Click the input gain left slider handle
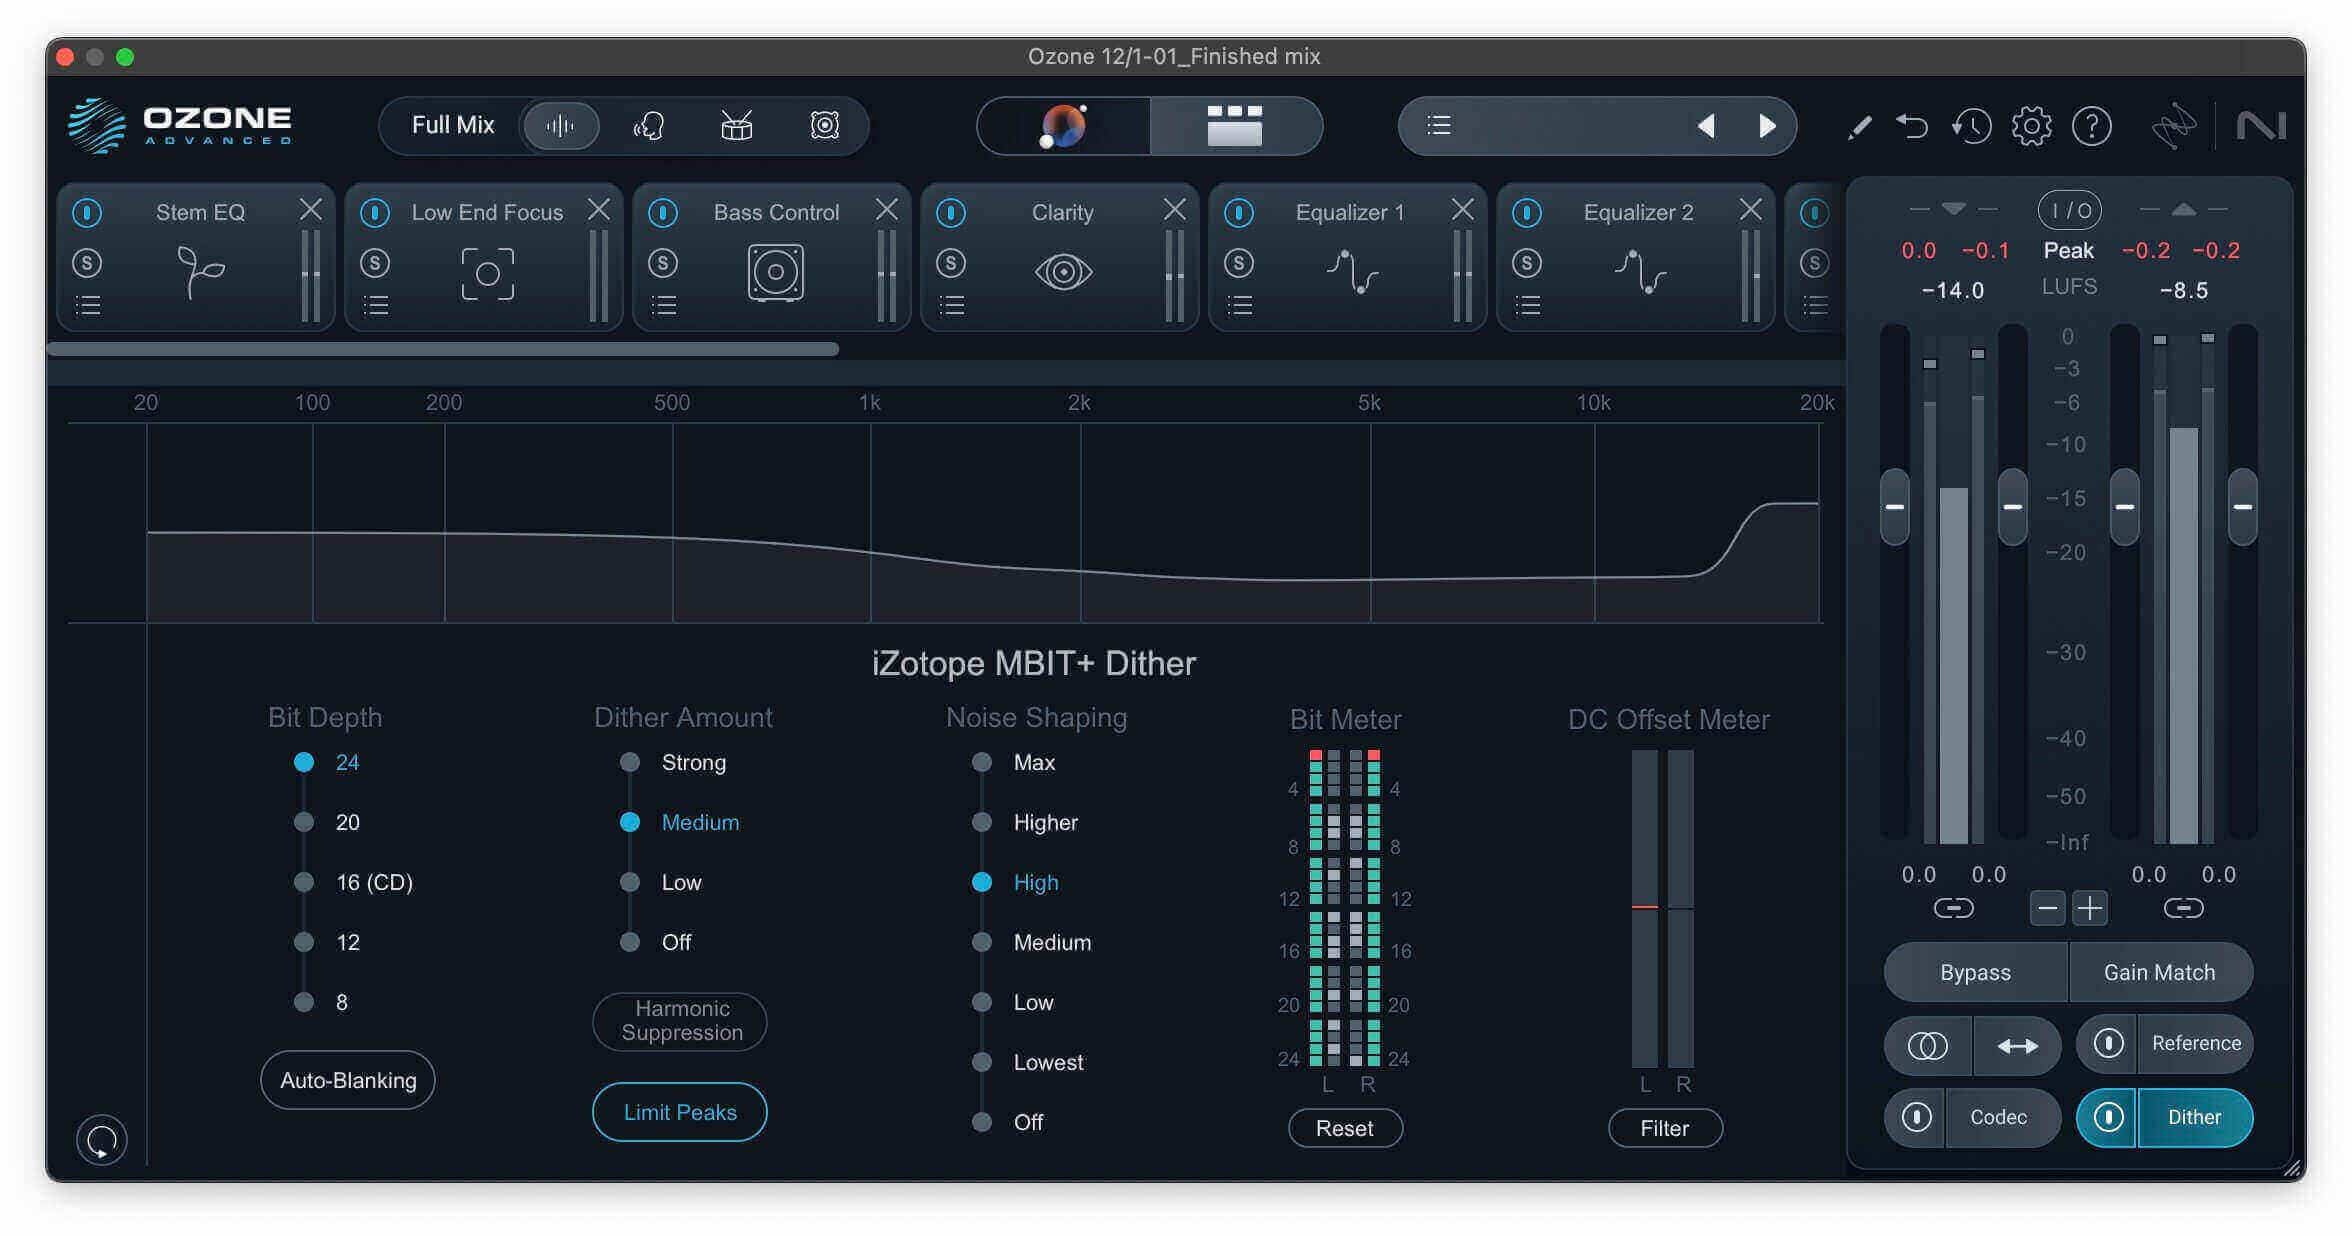The width and height of the screenshot is (2352, 1236). click(1895, 507)
